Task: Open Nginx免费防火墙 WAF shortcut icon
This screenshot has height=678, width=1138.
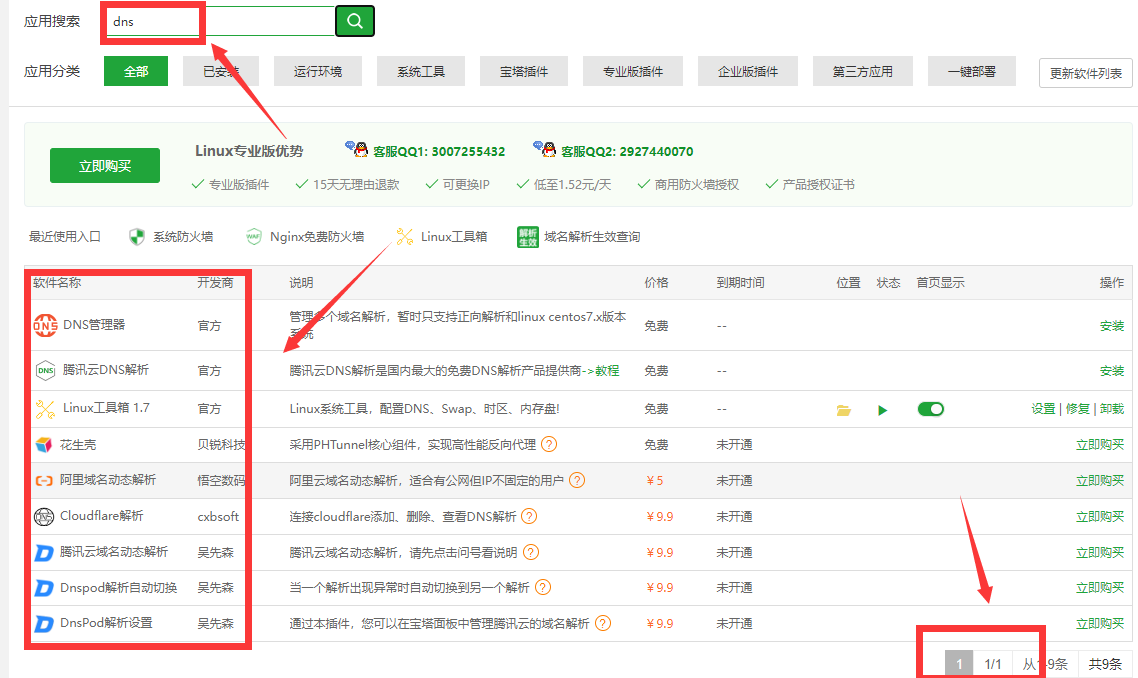Action: 253,237
